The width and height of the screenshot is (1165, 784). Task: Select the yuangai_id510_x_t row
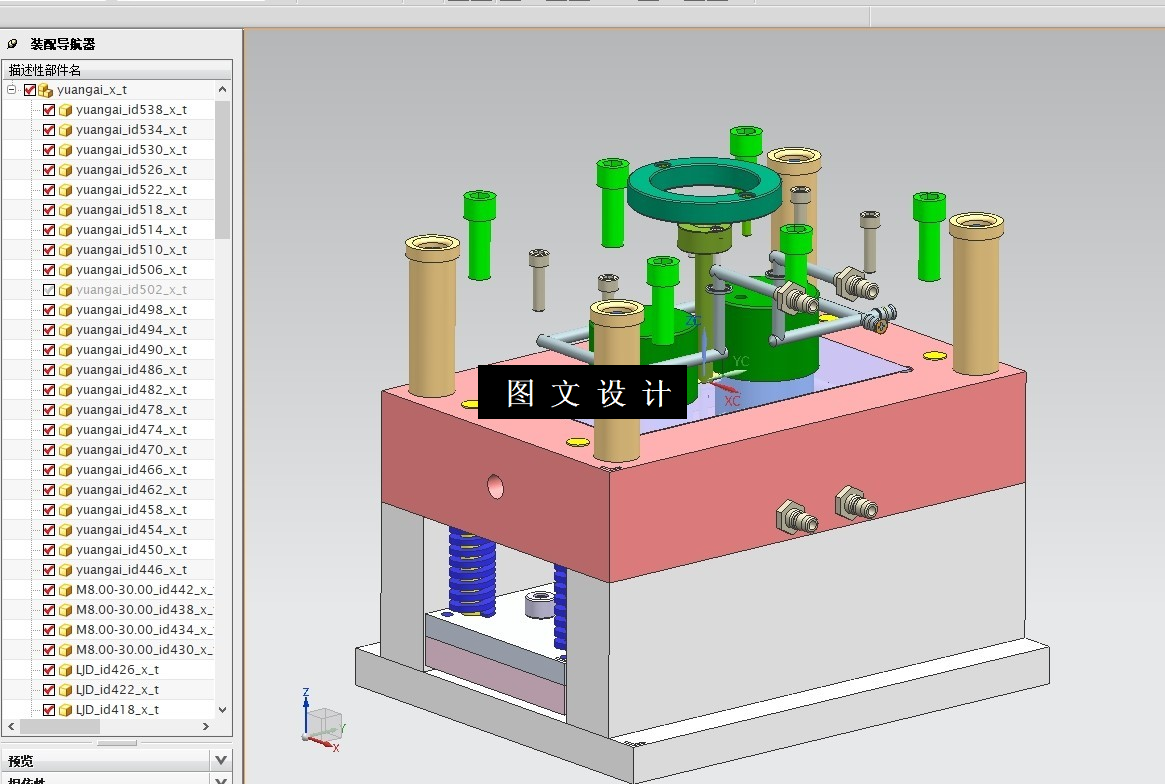click(x=108, y=250)
